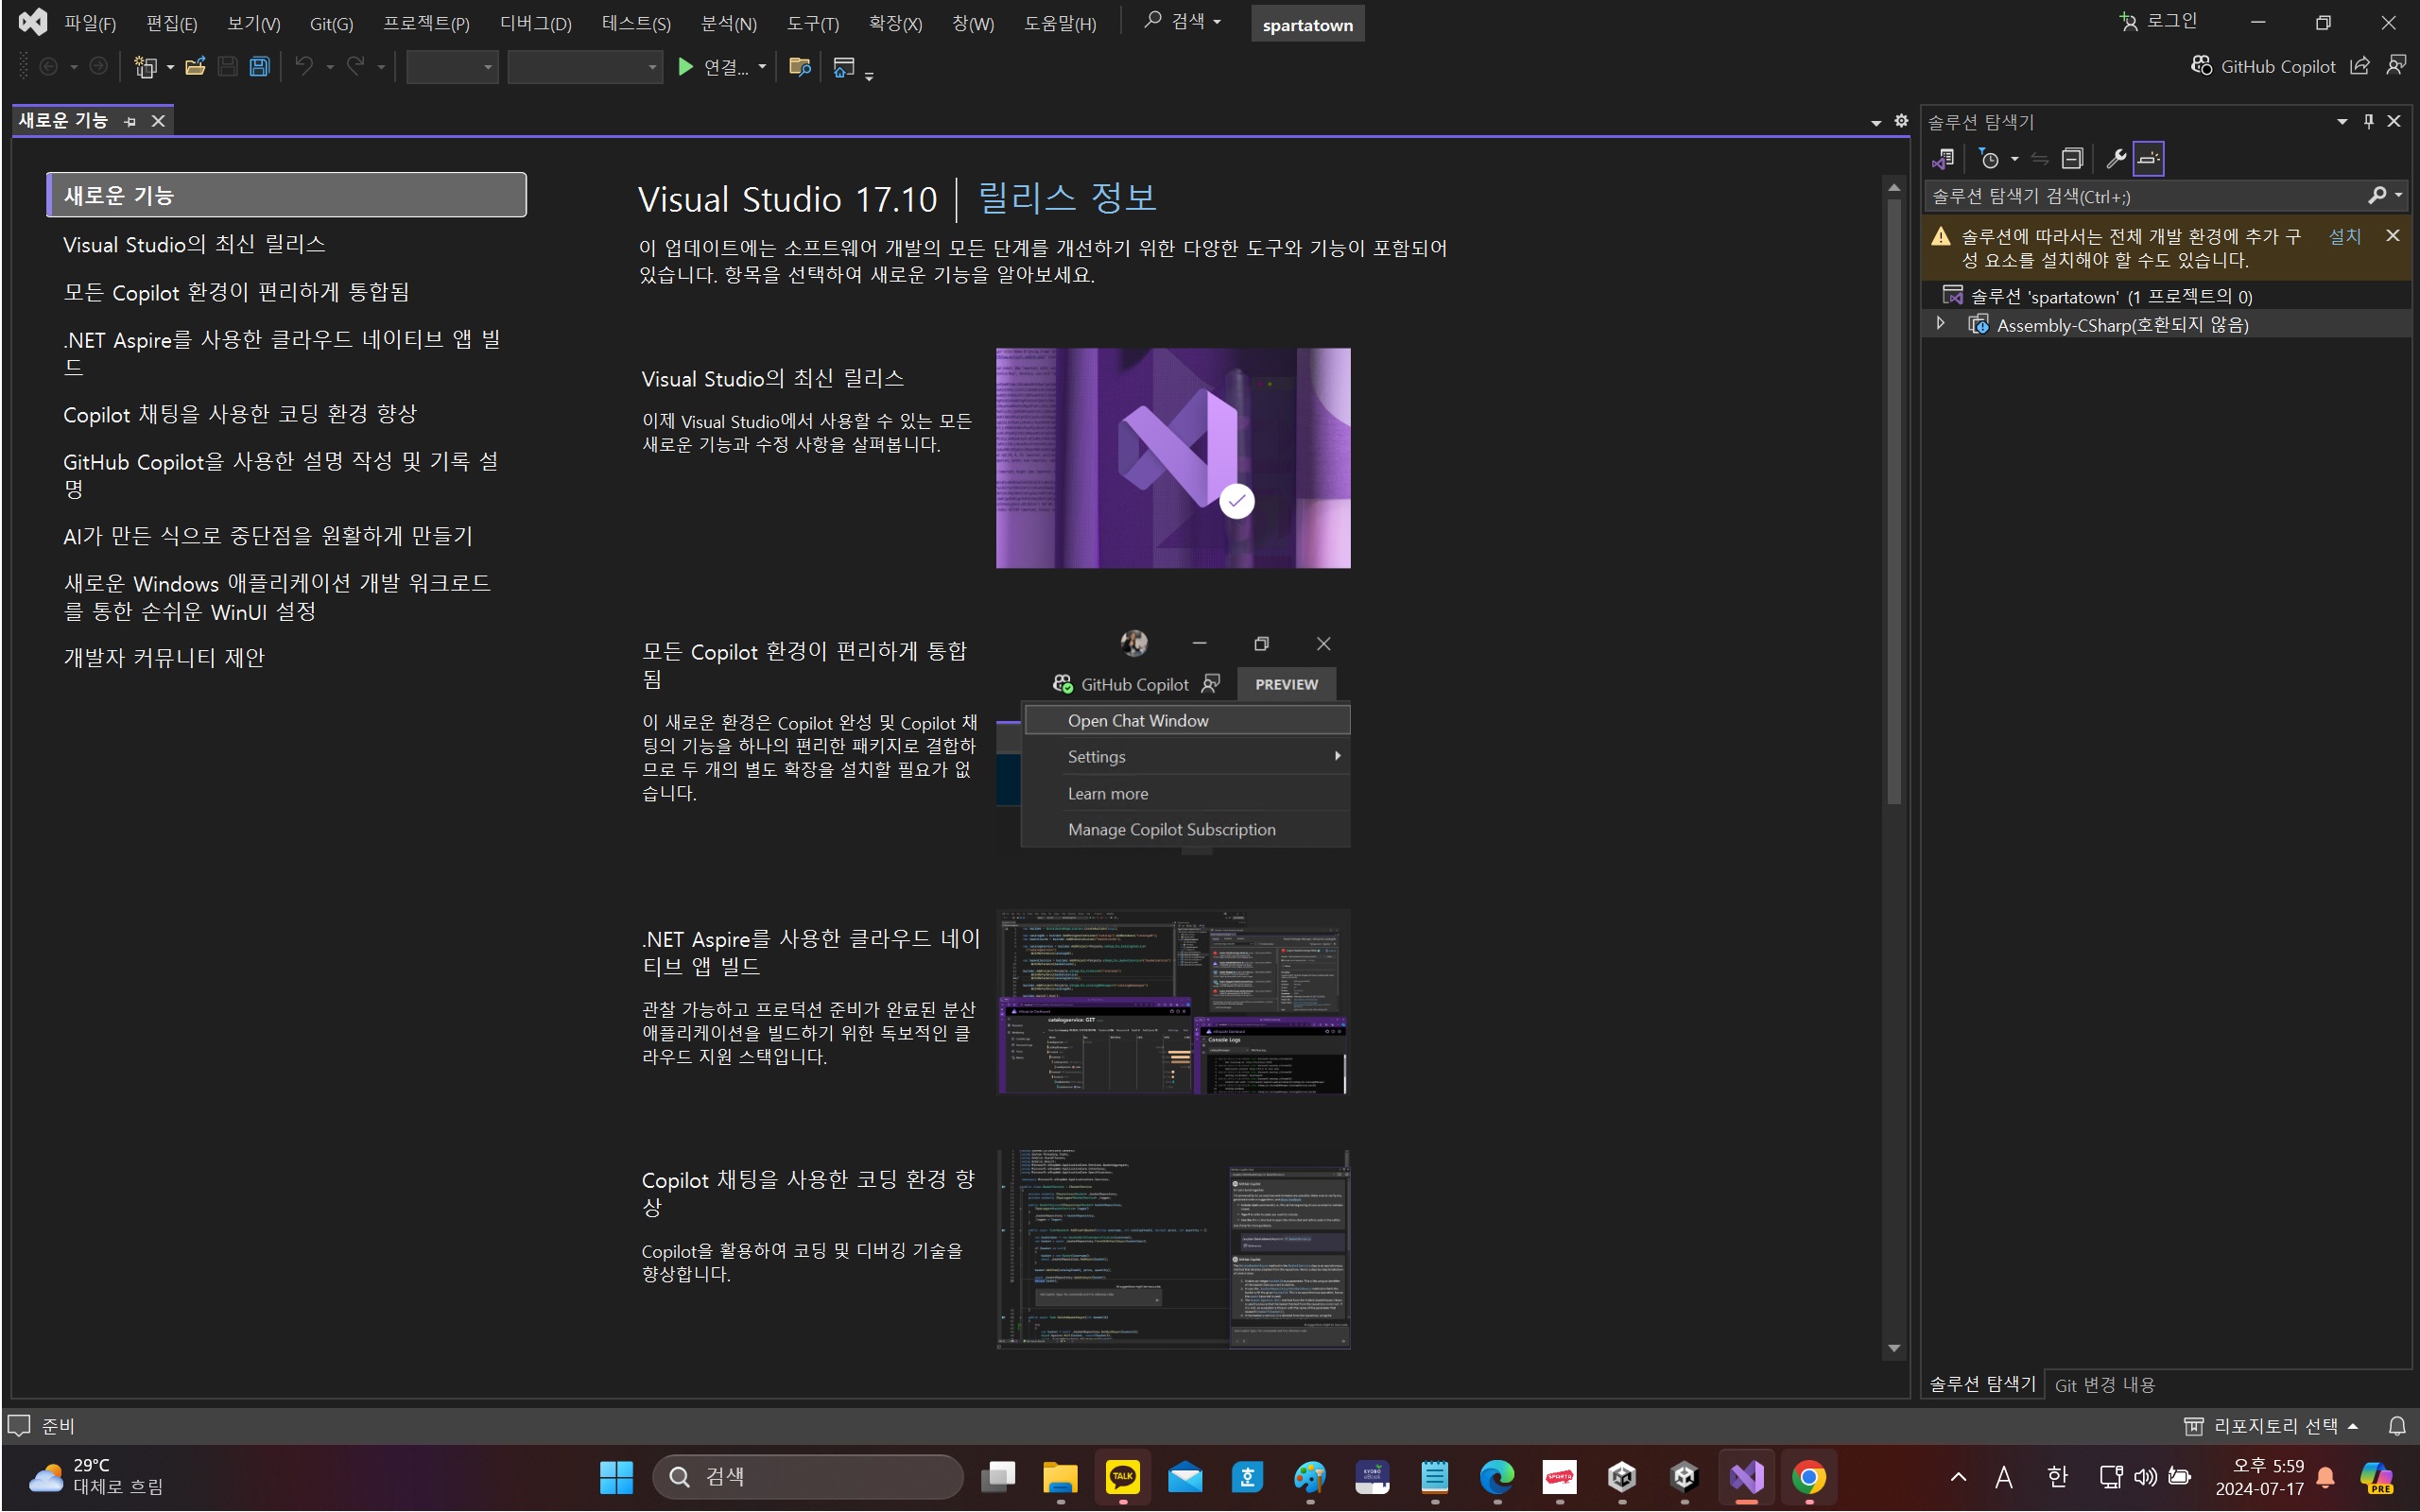
Task: Expand the Assembly-CSharp project node
Action: pos(1940,324)
